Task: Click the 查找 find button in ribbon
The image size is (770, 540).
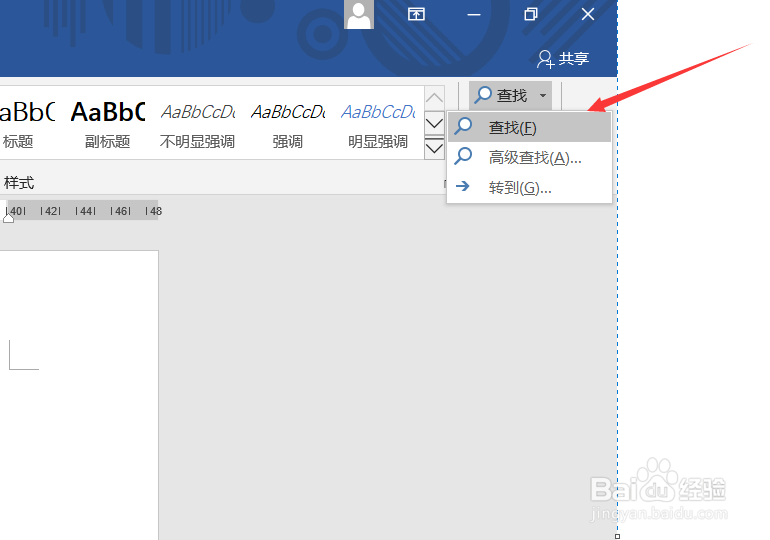Action: 501,95
